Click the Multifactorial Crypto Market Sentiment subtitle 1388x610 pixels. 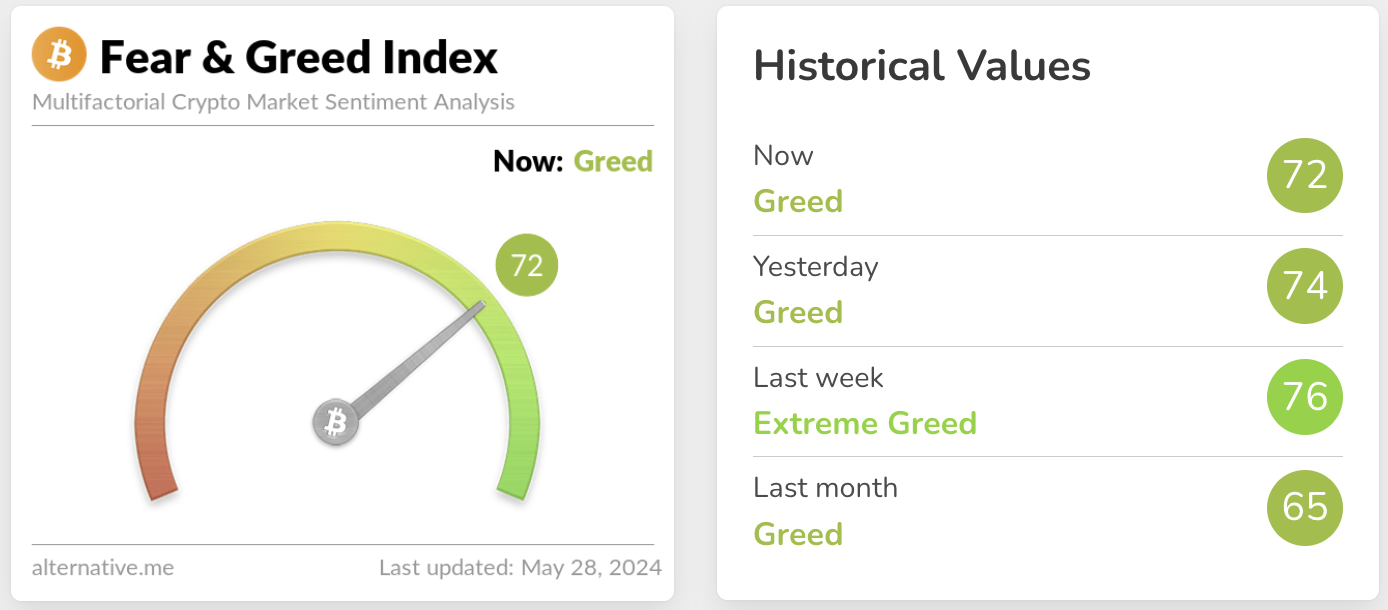pyautogui.click(x=273, y=102)
